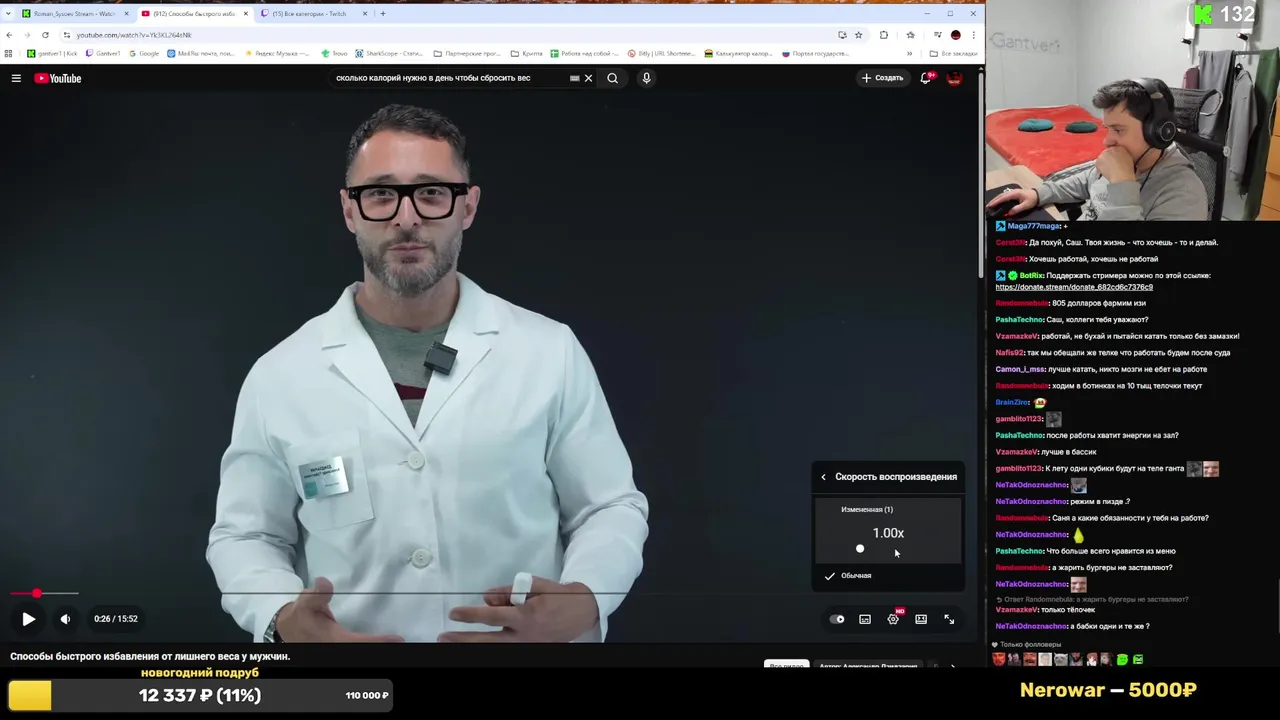Toggle autoplay switch in player
Image resolution: width=1280 pixels, height=720 pixels.
pos(837,619)
